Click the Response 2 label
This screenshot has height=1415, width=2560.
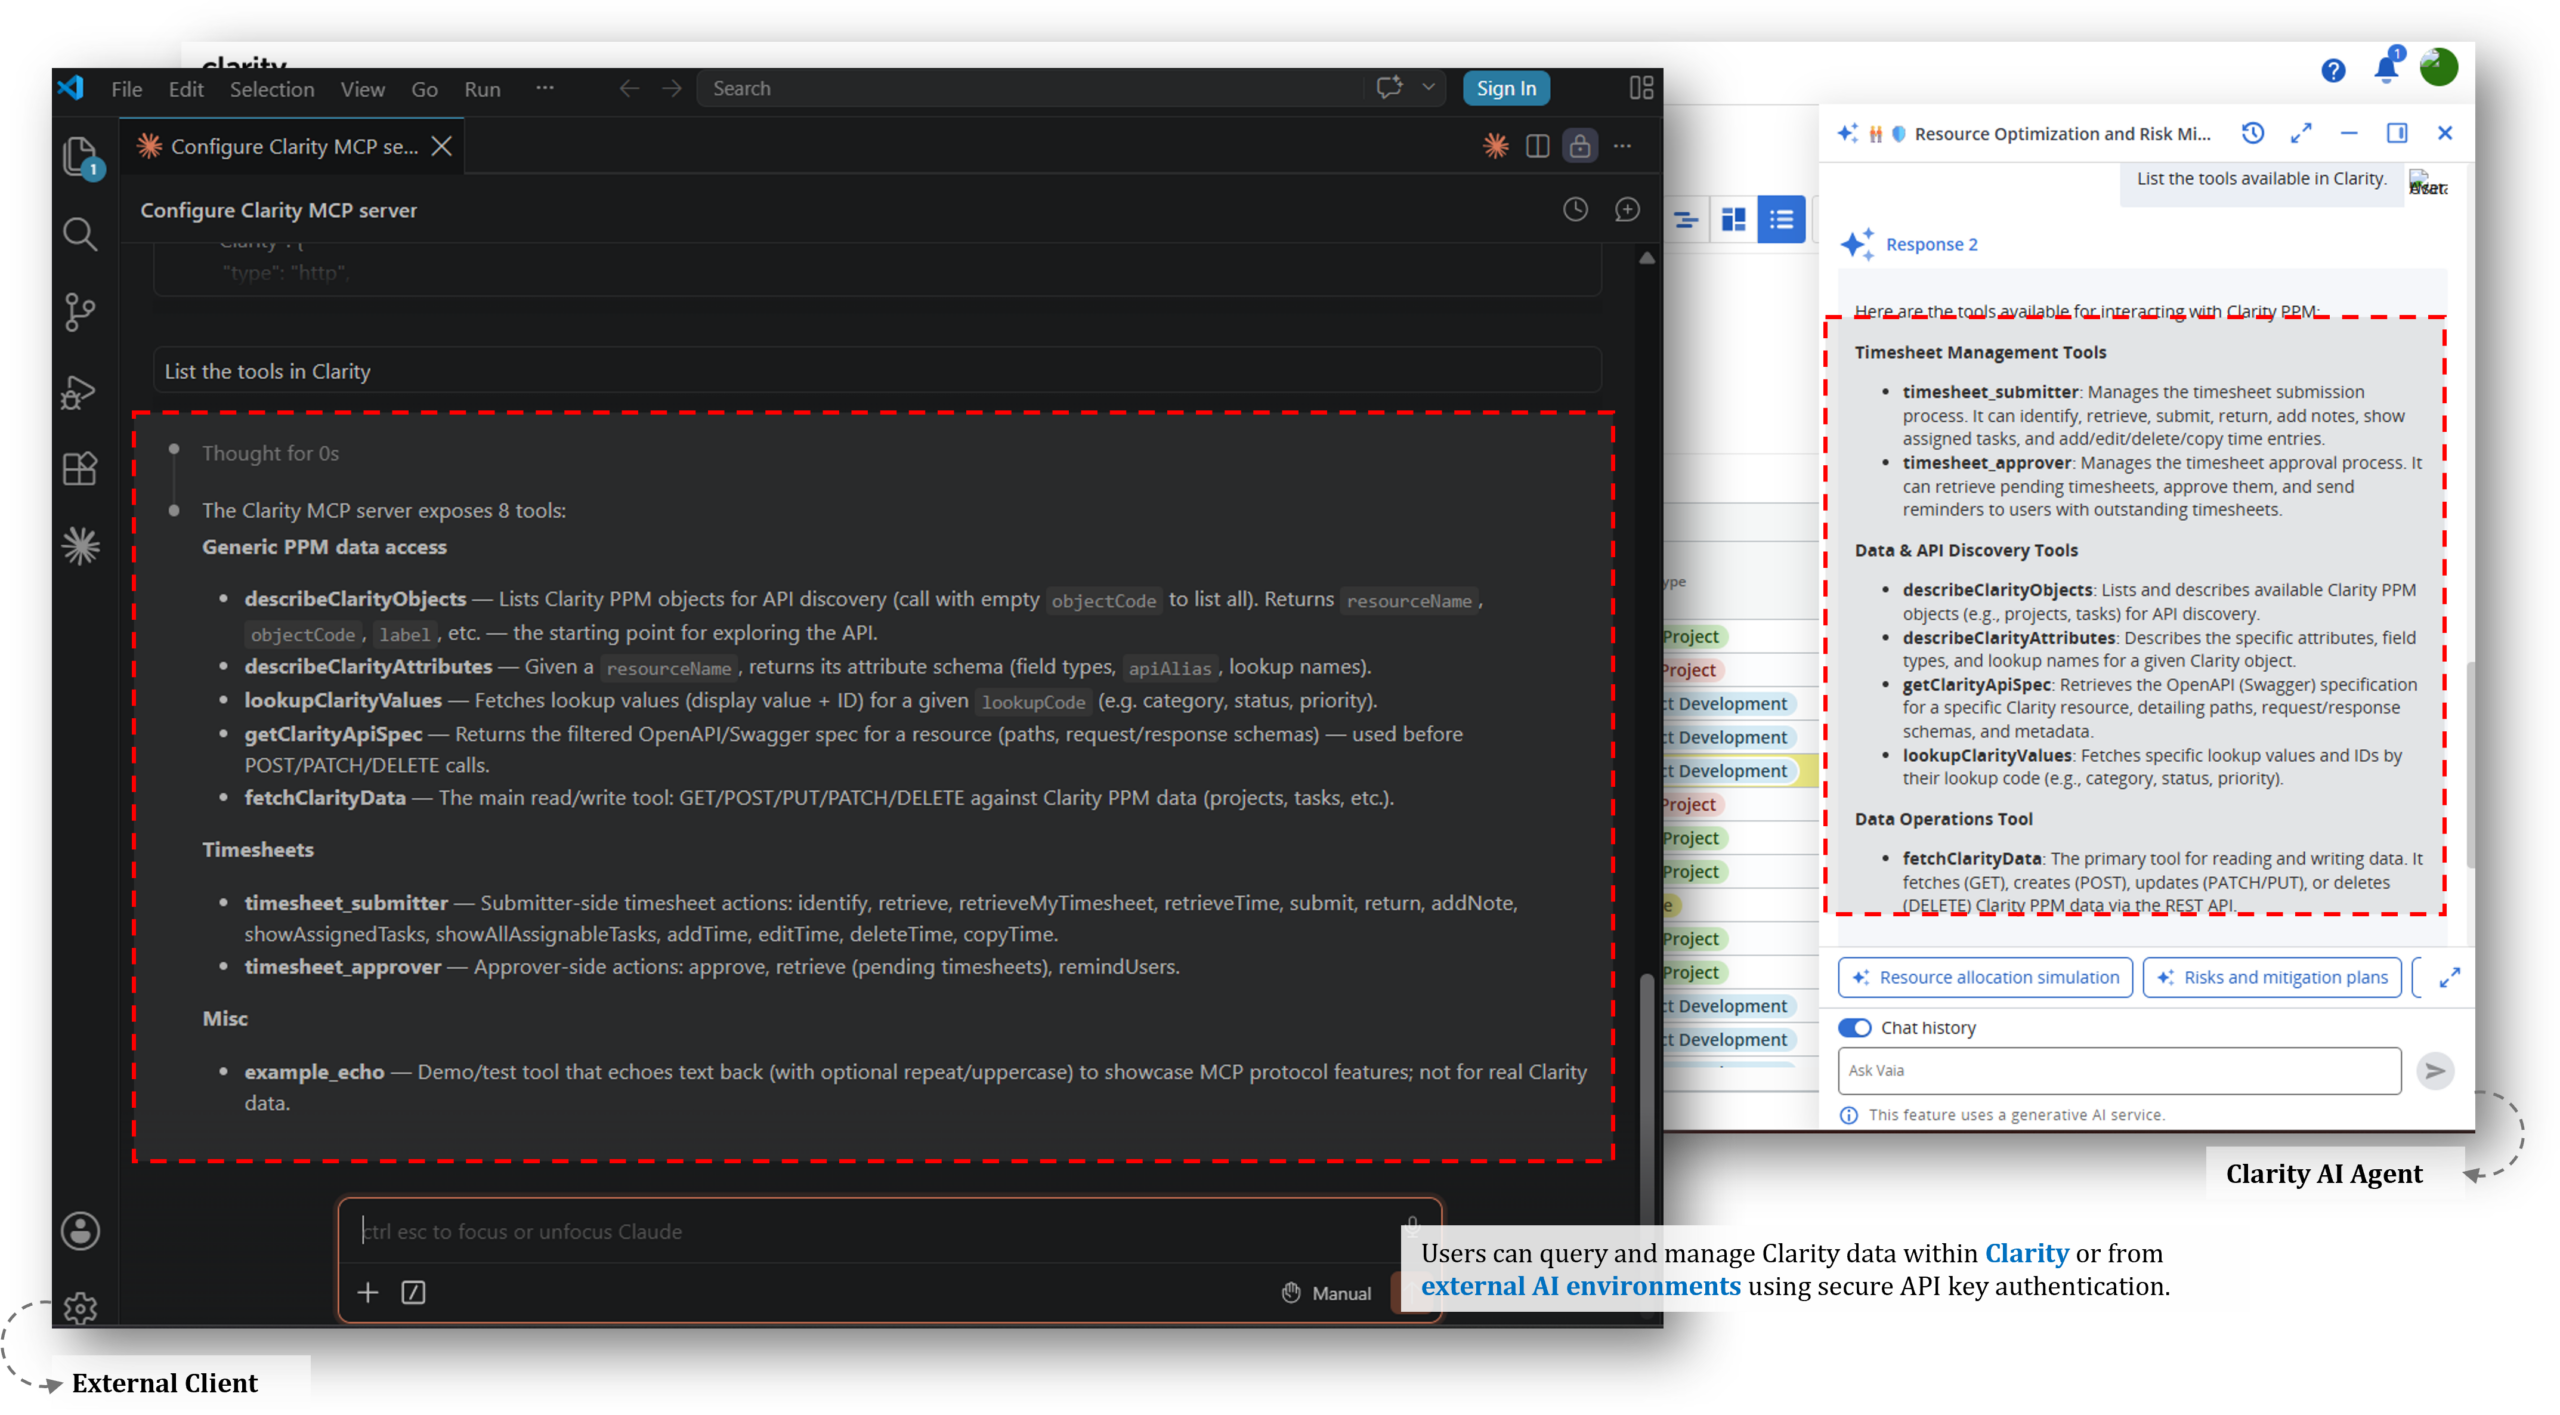1931,244
